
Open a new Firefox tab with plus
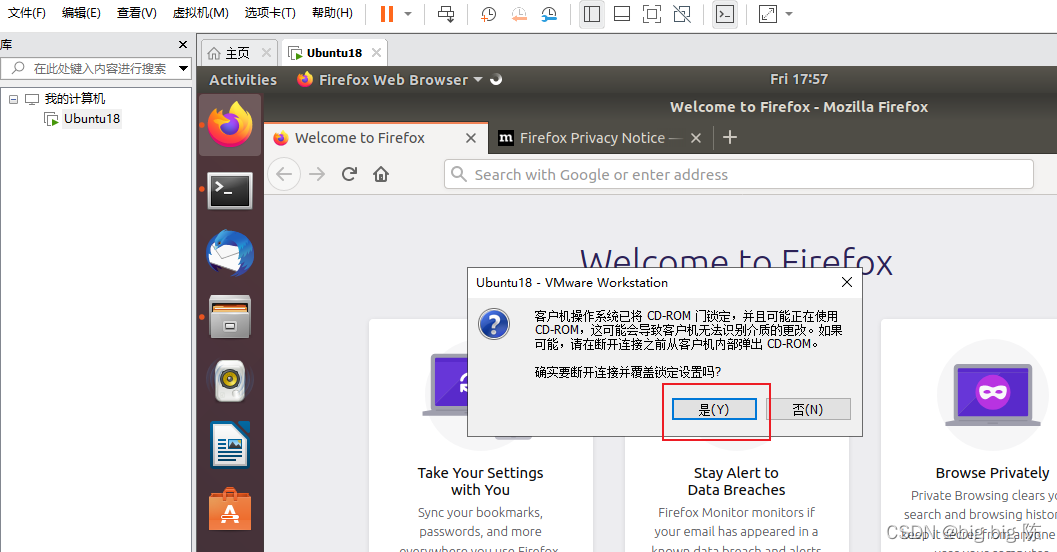(729, 137)
